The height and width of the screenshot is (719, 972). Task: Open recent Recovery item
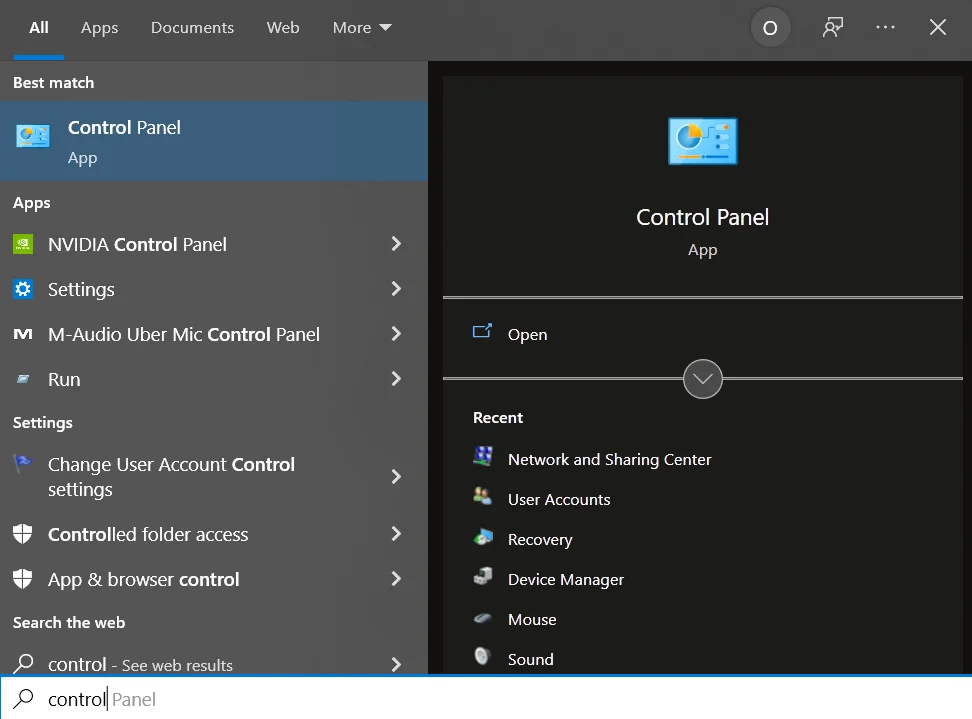540,540
